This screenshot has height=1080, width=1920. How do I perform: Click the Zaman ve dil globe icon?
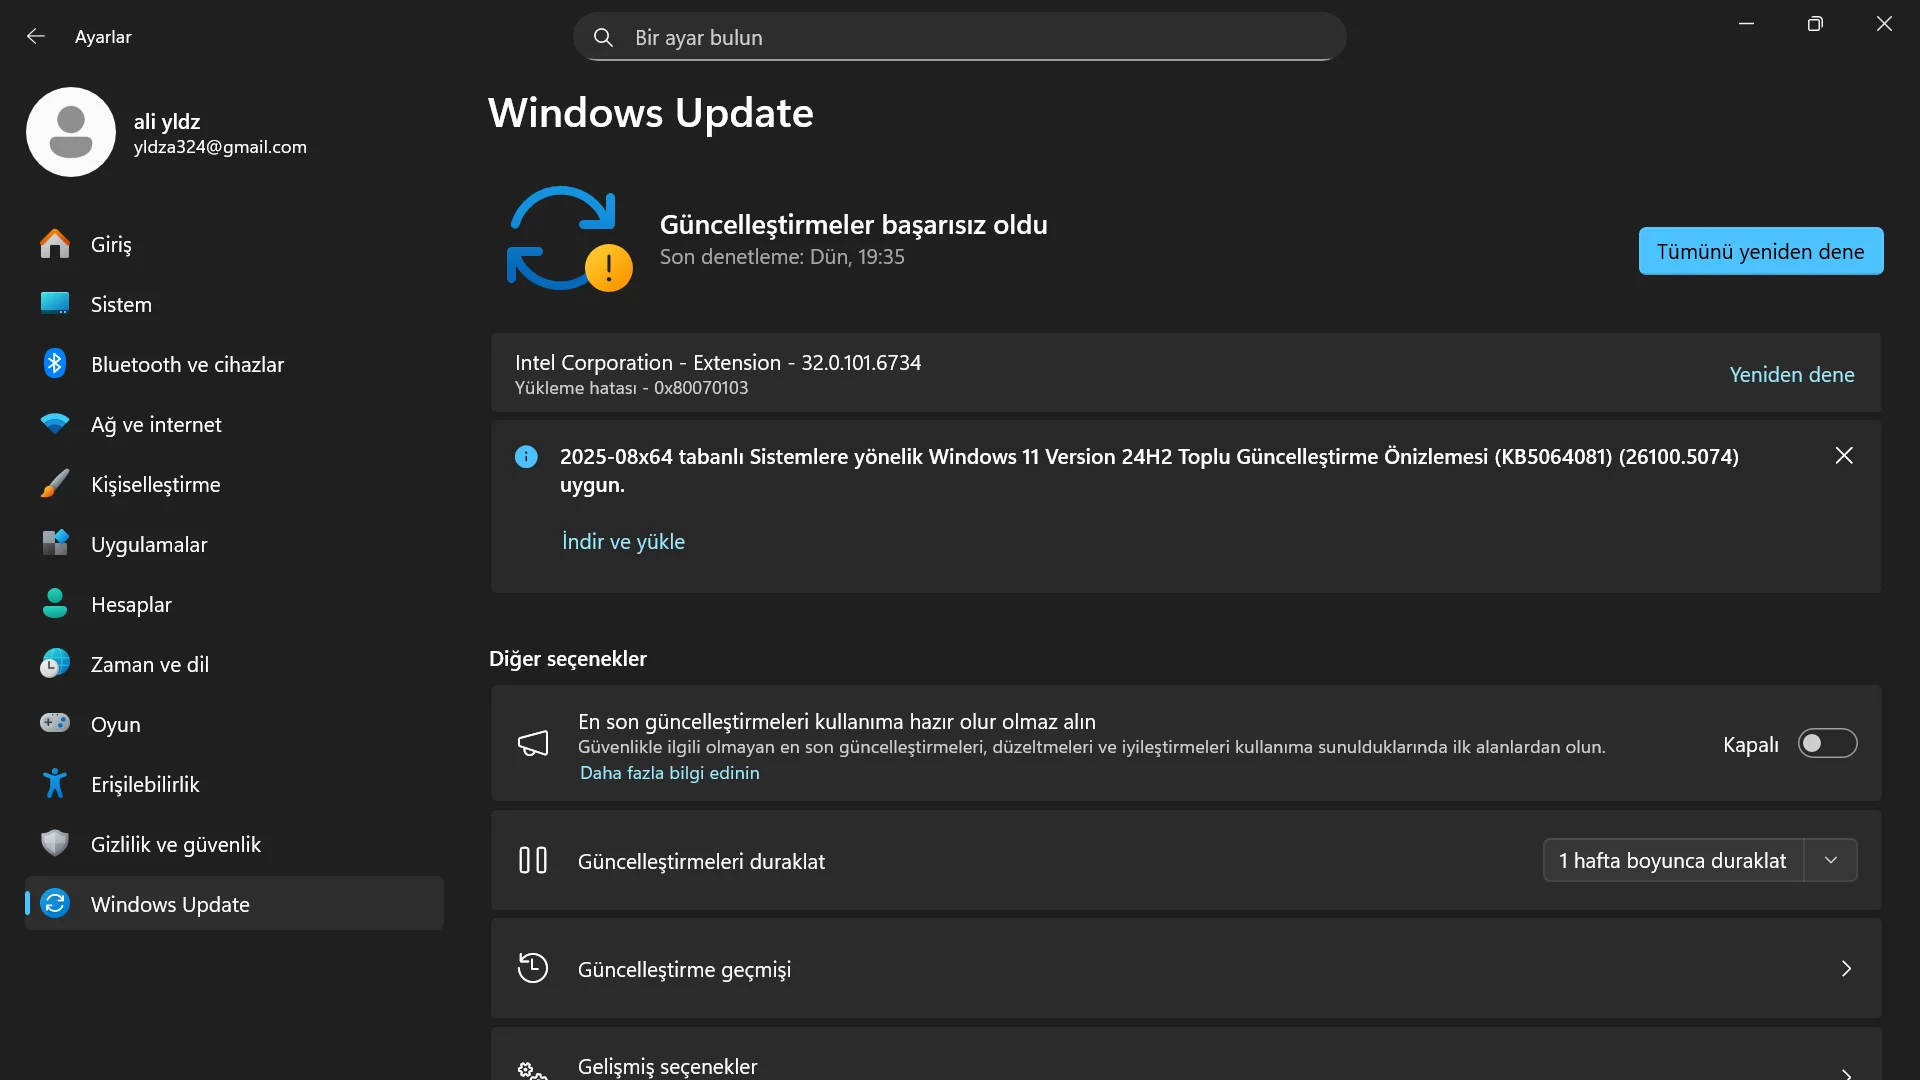click(x=55, y=664)
